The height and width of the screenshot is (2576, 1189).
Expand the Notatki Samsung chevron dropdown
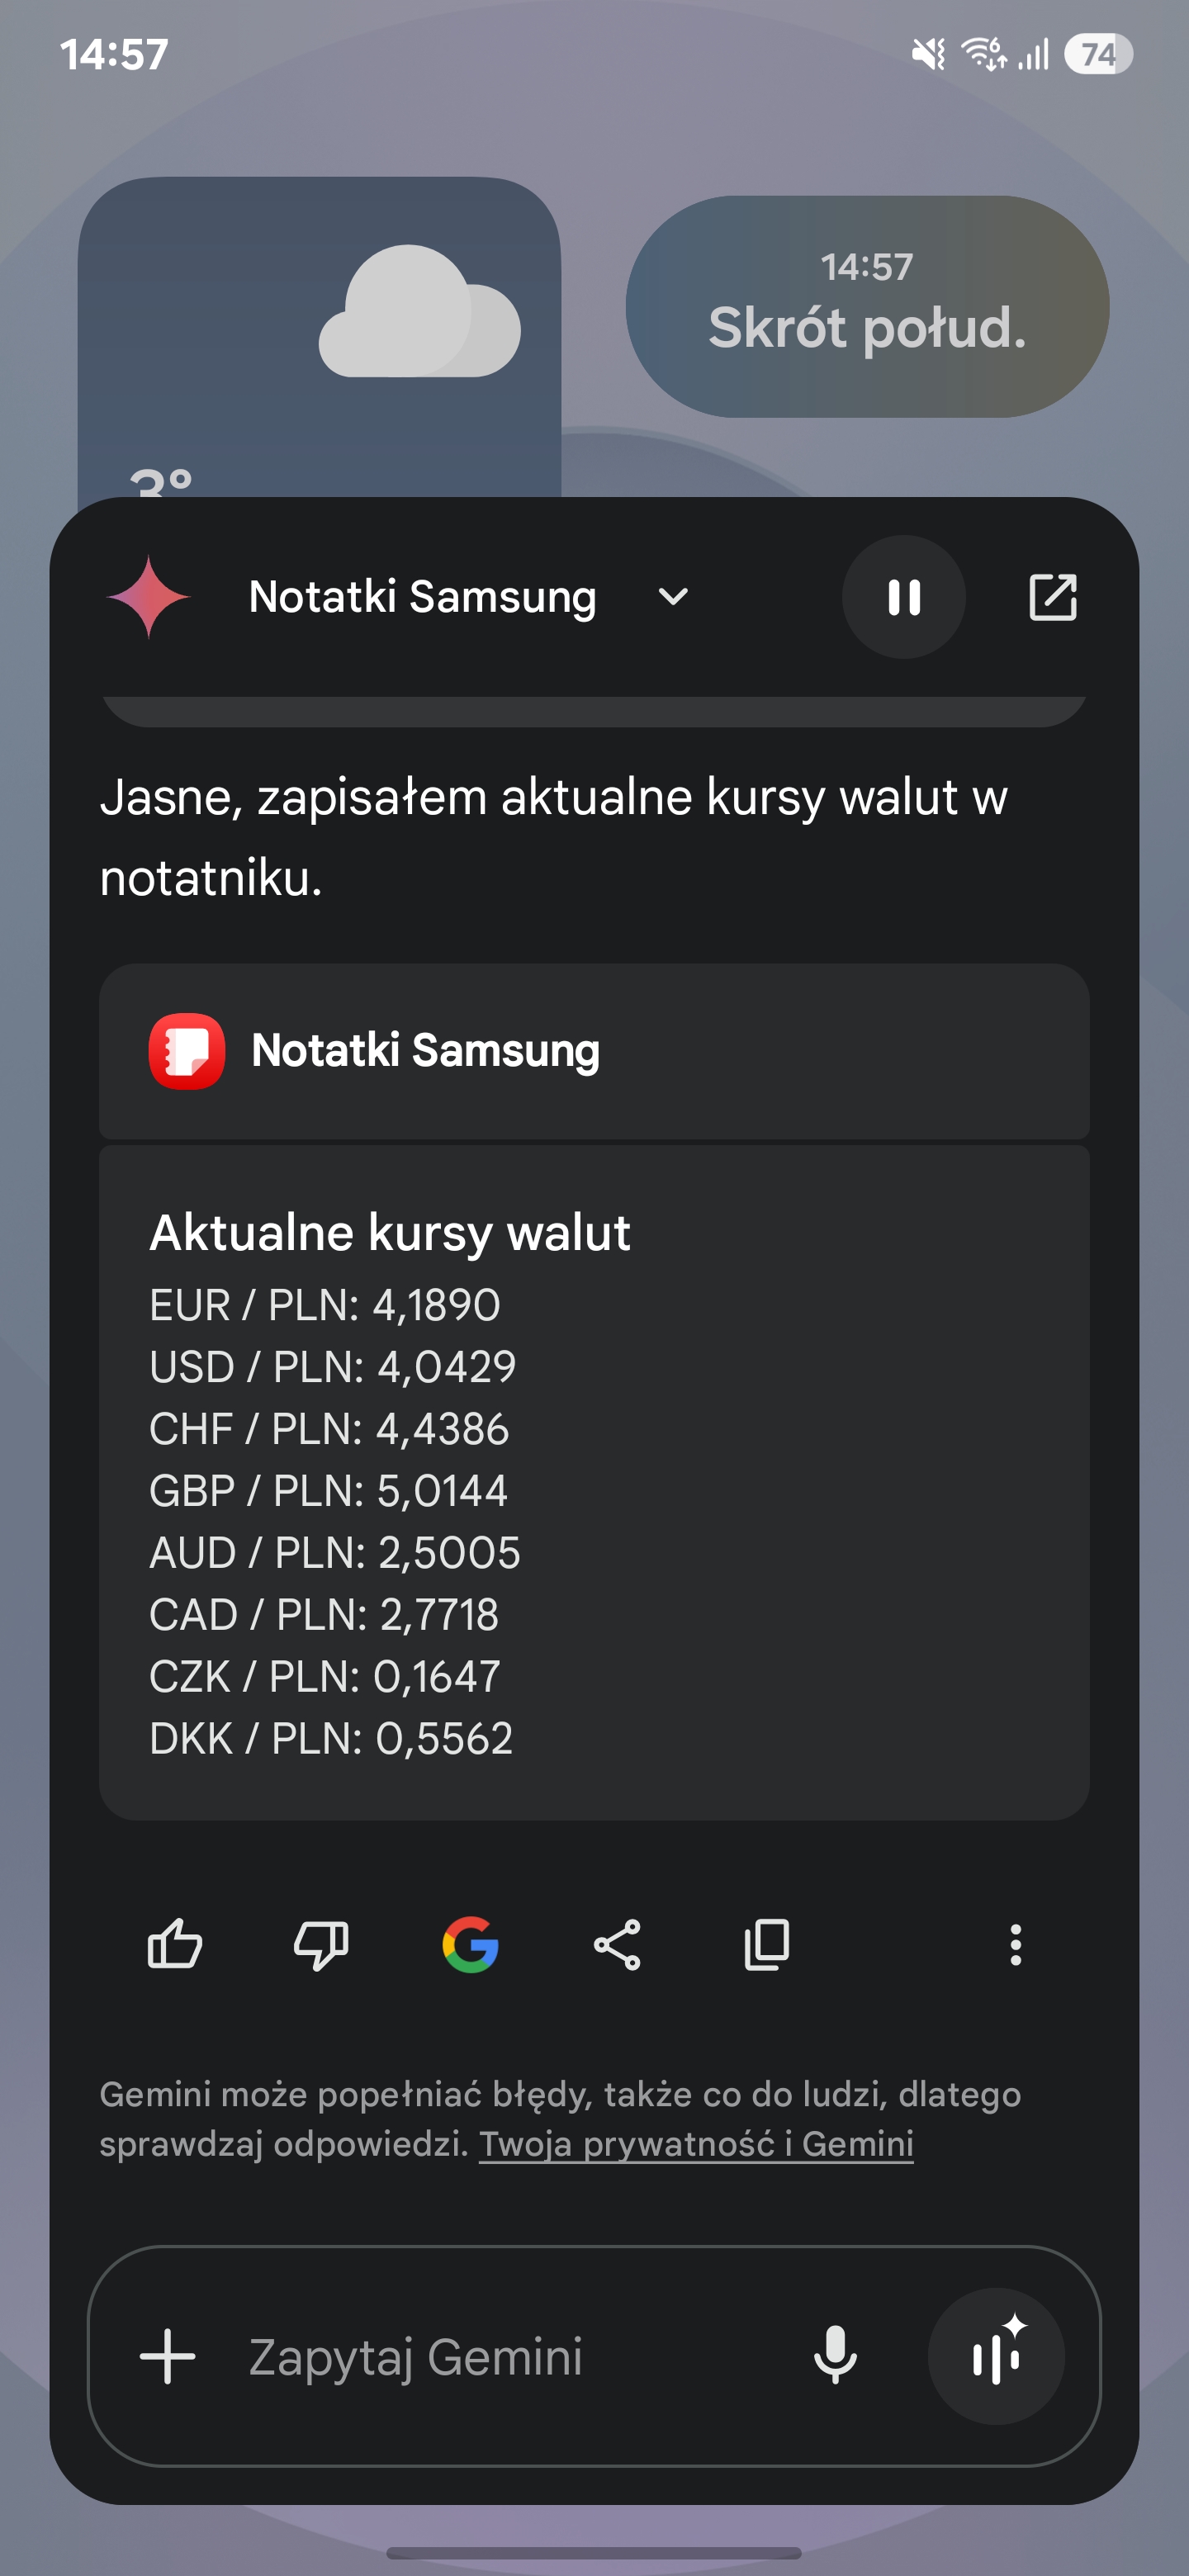673,597
